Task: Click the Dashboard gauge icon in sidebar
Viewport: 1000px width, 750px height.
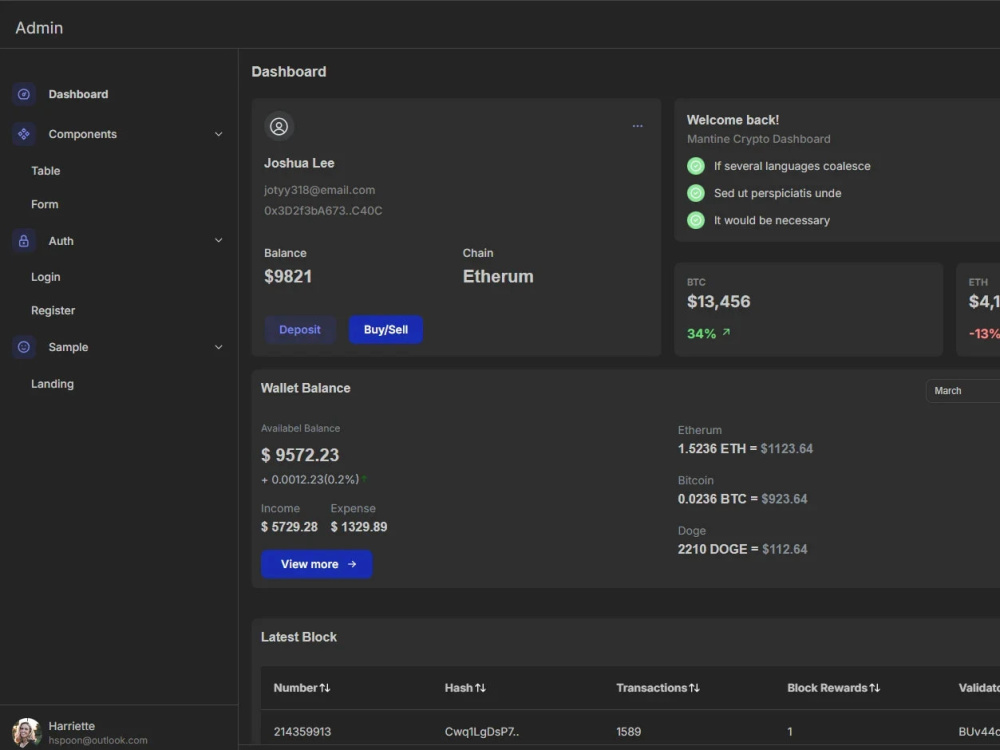Action: click(24, 94)
